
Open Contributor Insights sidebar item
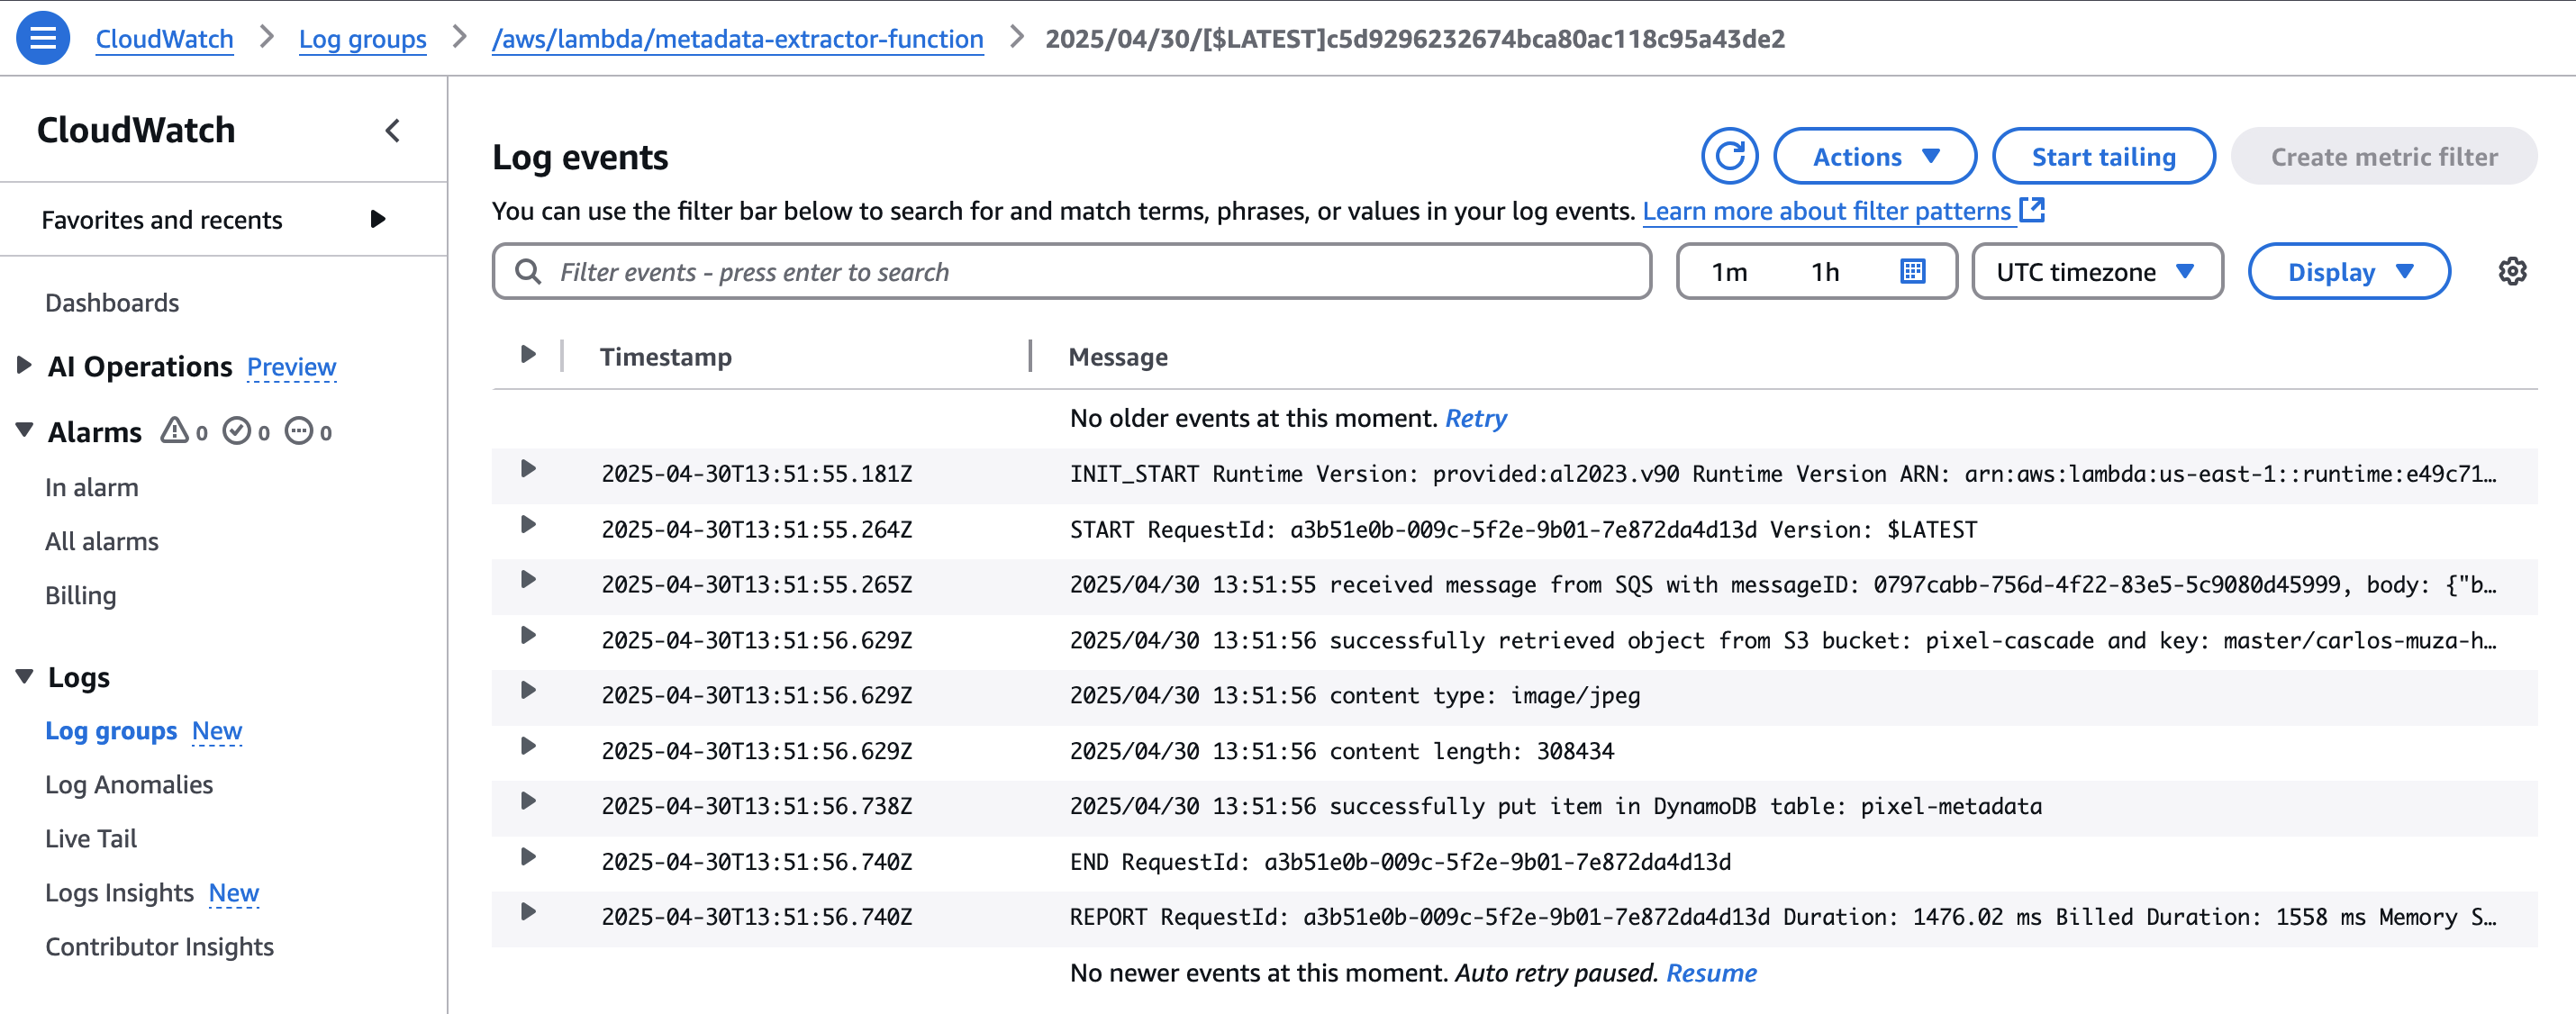pos(159,946)
